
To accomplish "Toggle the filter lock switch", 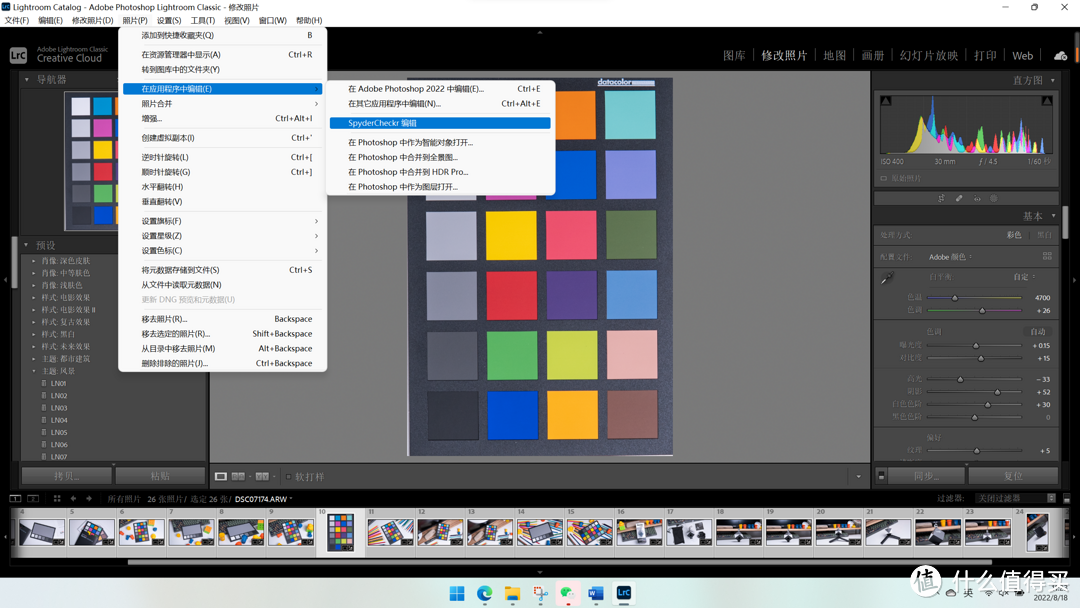I will [x=1066, y=499].
